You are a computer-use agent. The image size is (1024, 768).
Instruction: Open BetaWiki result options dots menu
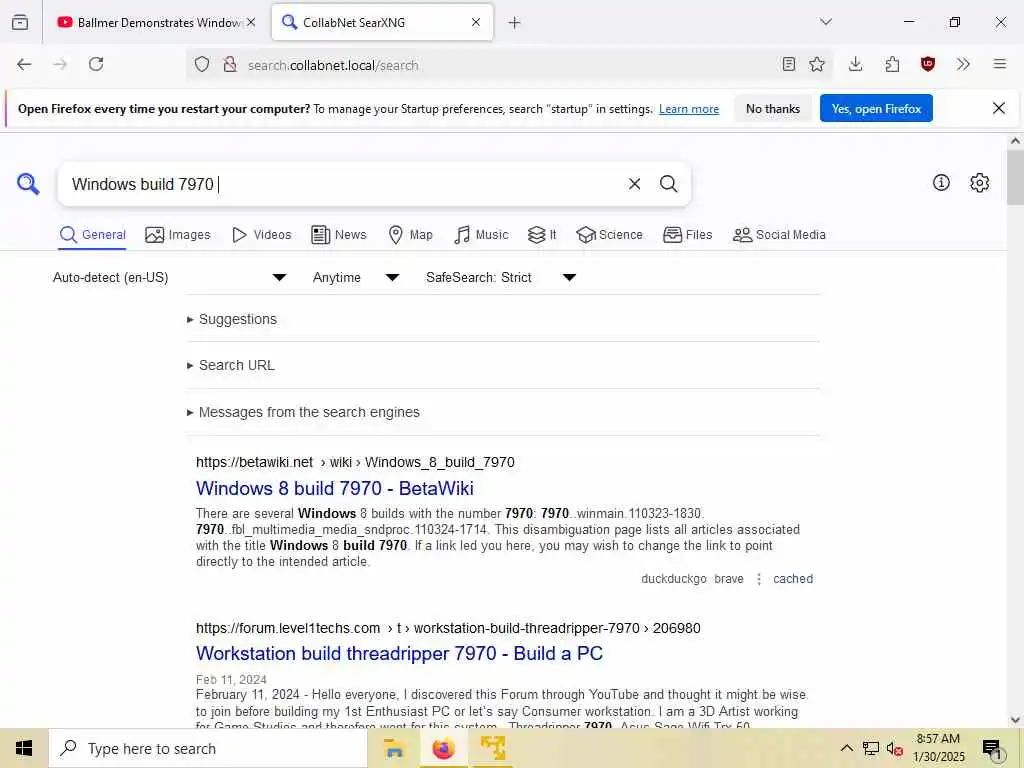click(758, 579)
